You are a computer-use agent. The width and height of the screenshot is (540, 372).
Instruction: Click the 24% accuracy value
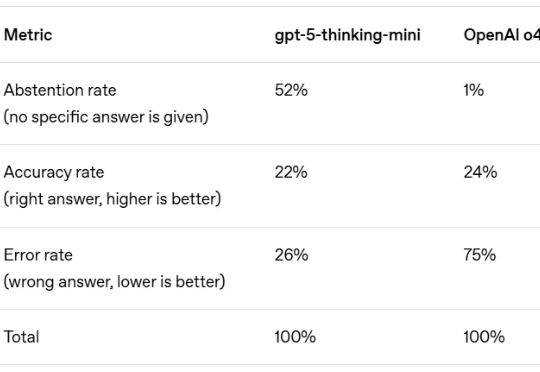pos(480,172)
